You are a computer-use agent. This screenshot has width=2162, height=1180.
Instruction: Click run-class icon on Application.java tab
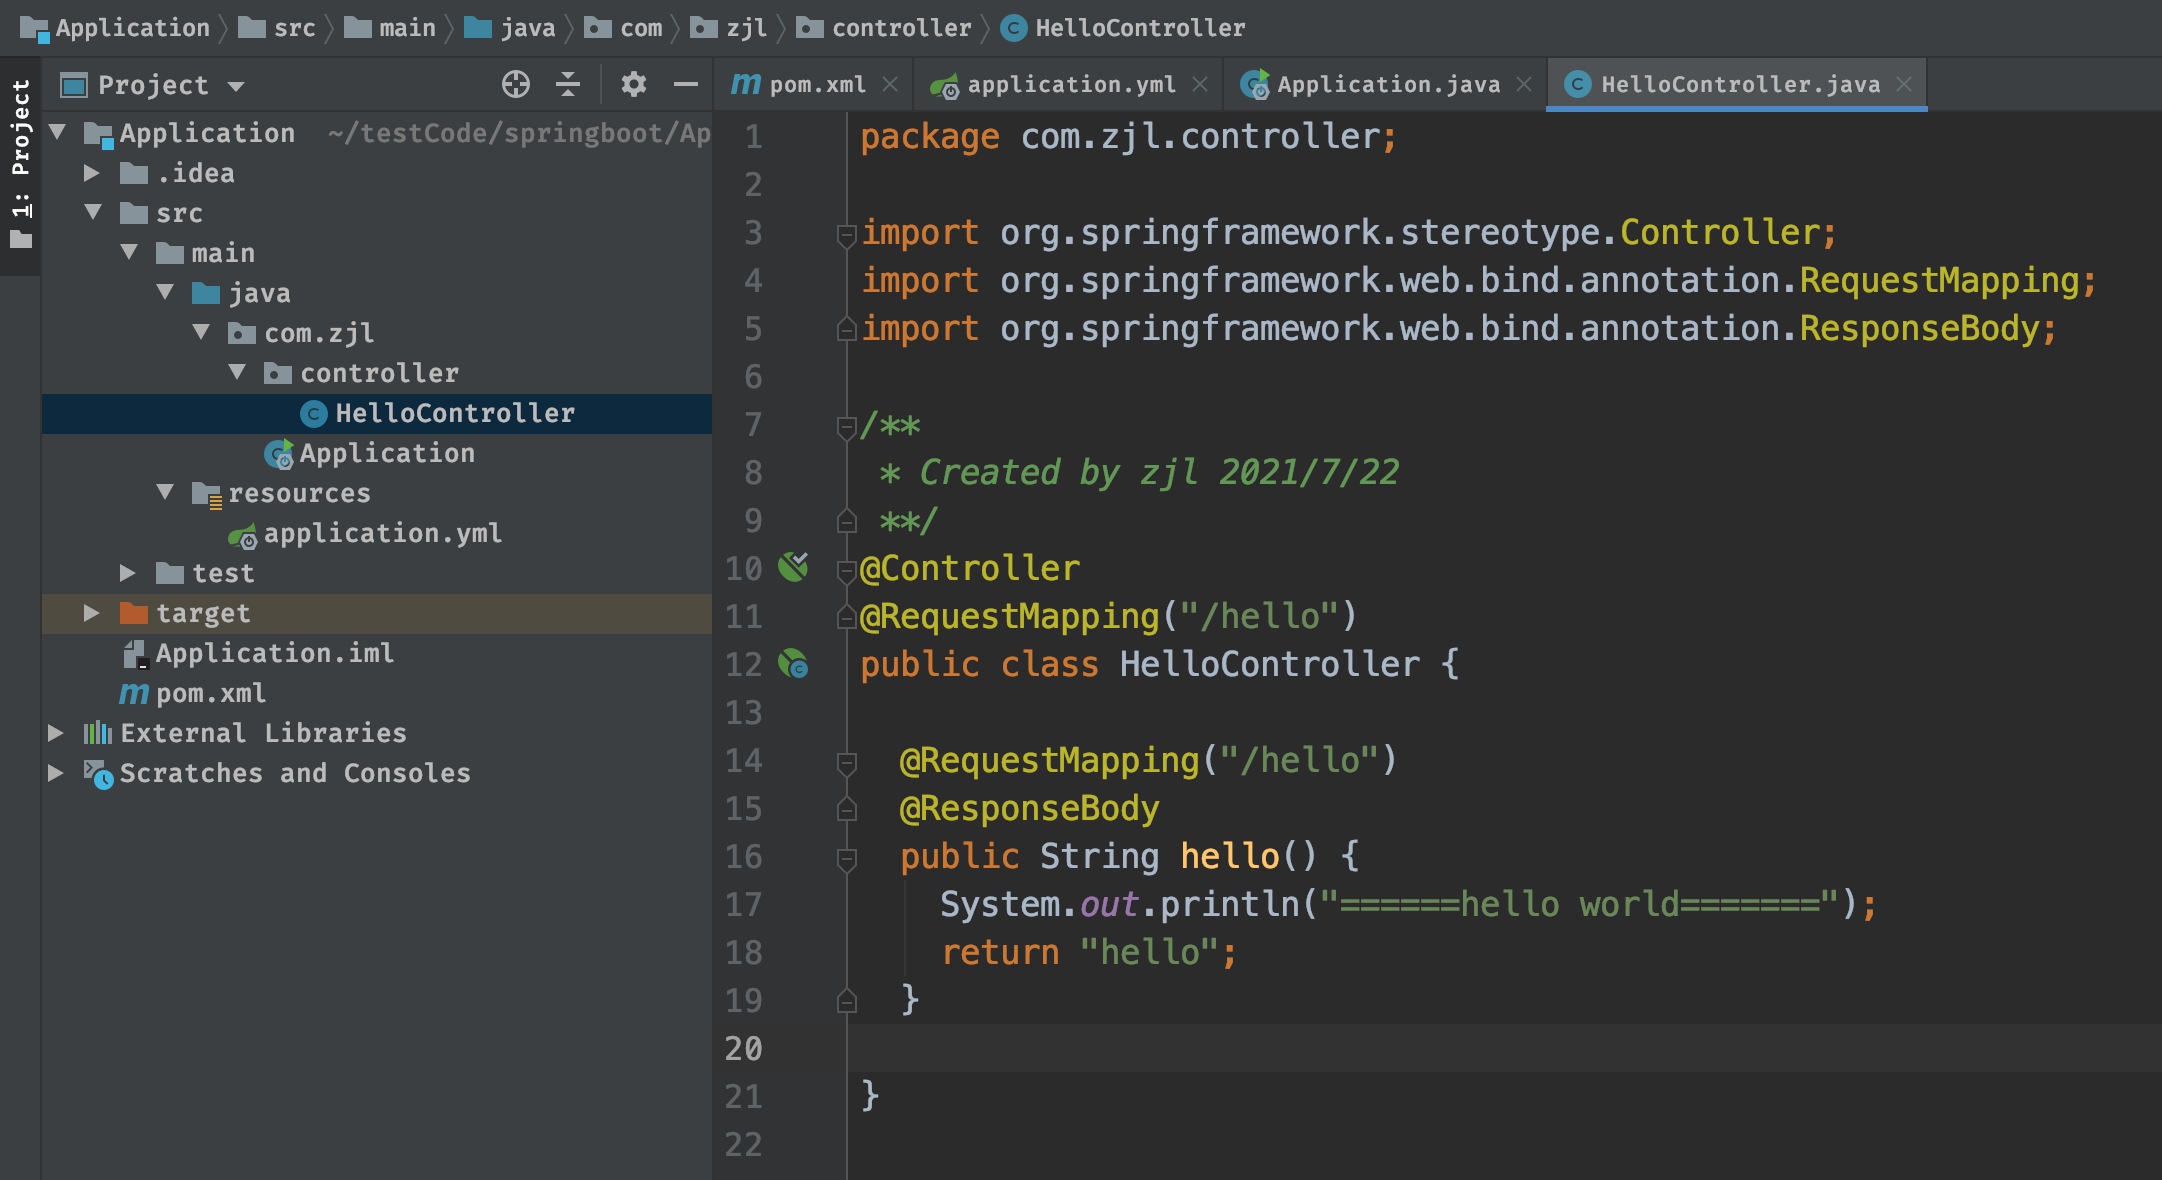coord(1255,85)
